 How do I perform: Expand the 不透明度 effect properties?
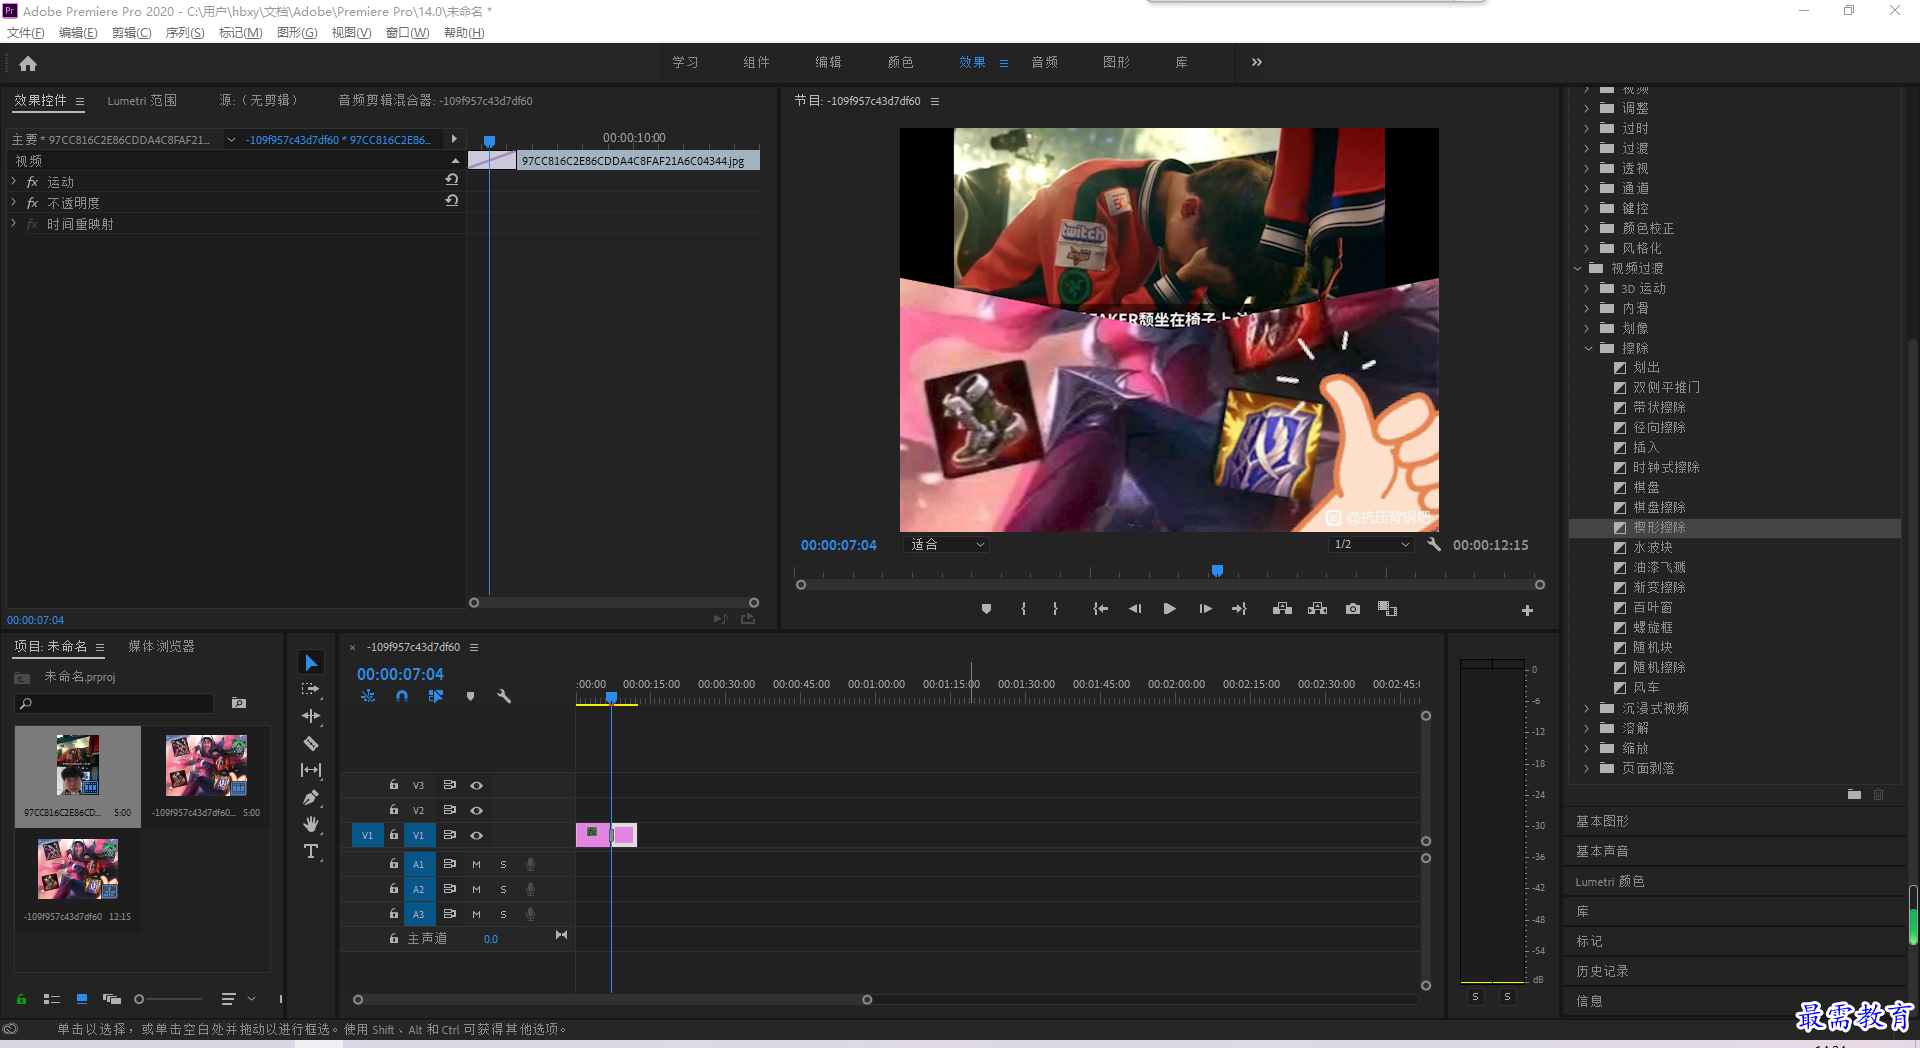(x=14, y=203)
